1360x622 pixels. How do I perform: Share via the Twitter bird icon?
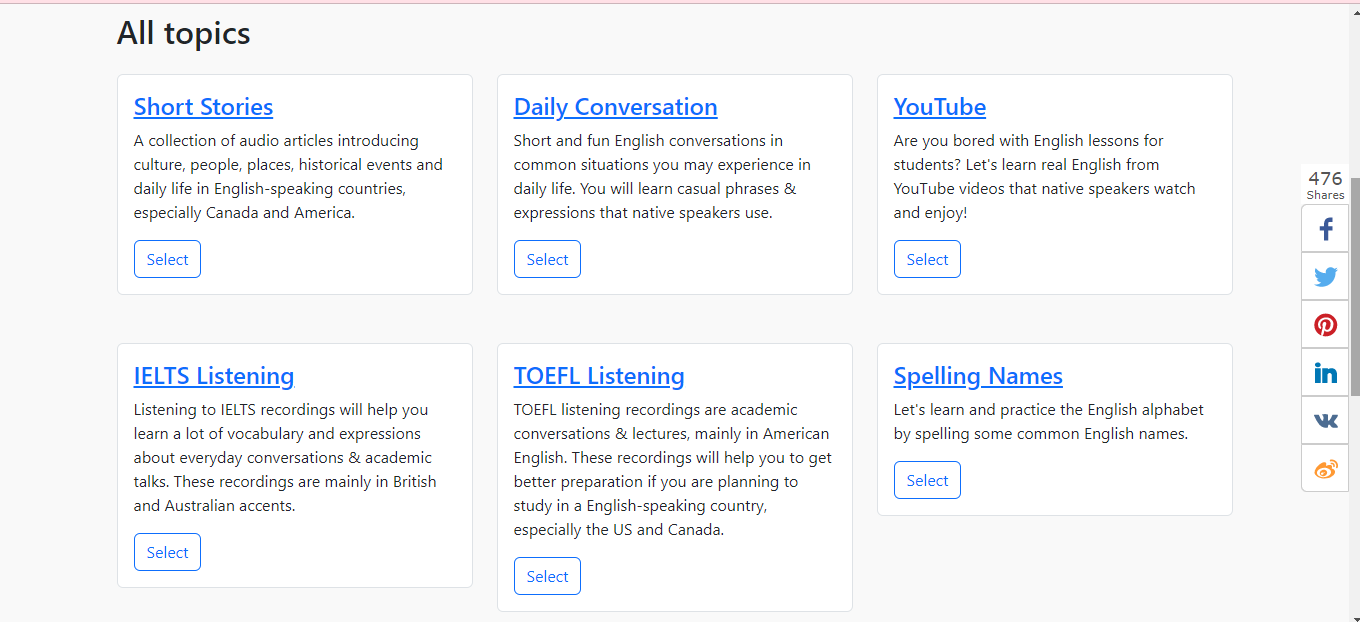click(x=1326, y=277)
